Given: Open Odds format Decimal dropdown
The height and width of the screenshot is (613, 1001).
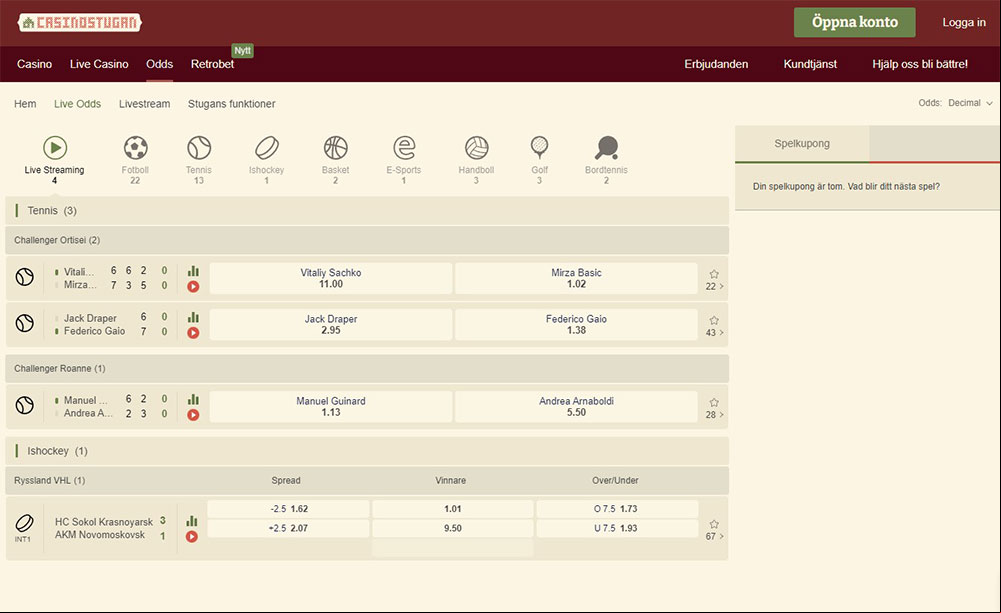Looking at the screenshot, I should (970, 103).
